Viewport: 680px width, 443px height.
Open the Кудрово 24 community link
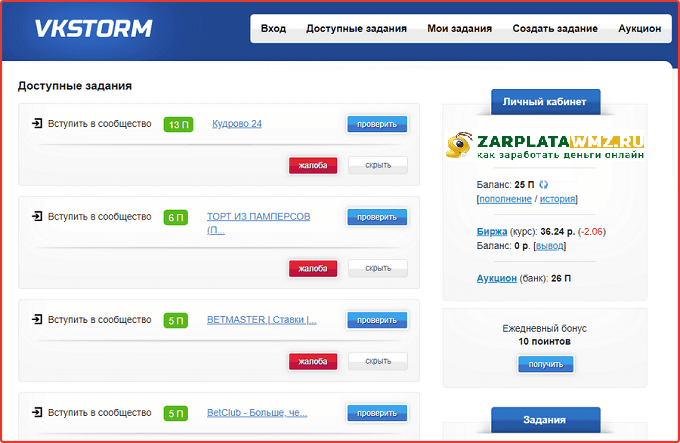(x=237, y=124)
